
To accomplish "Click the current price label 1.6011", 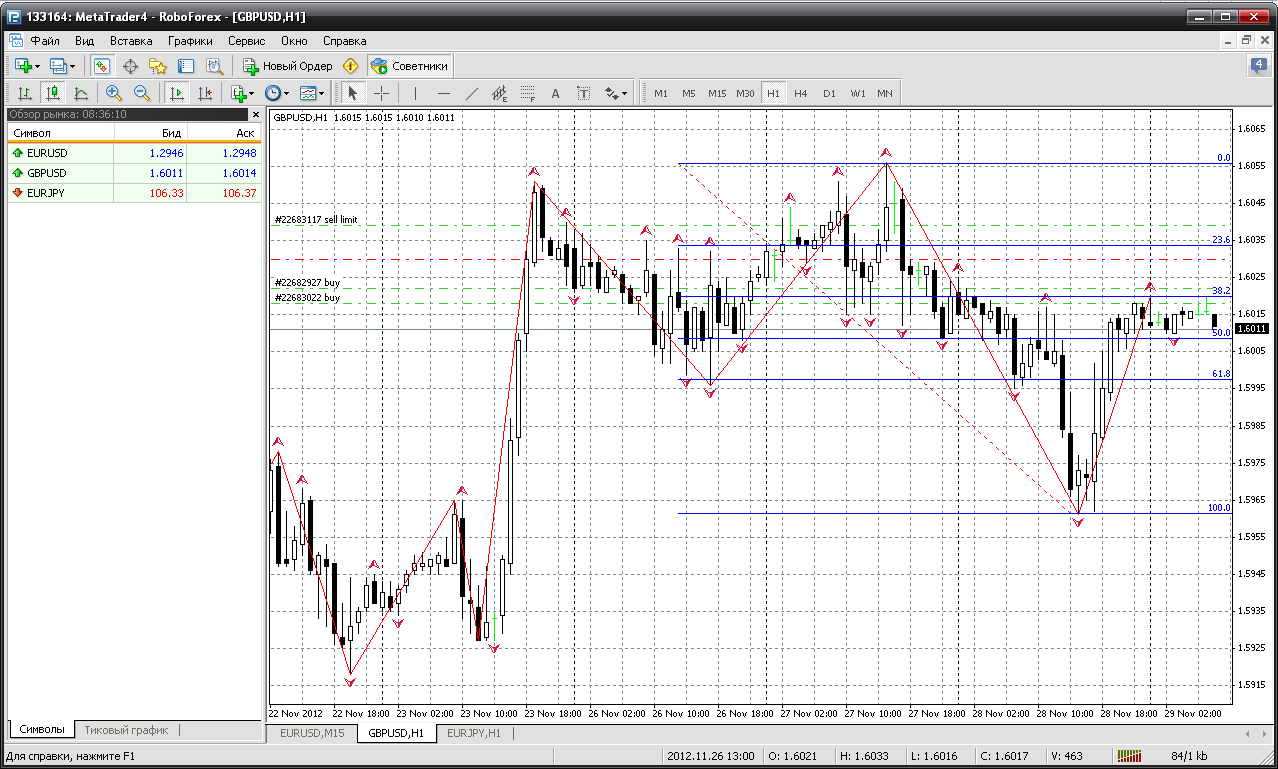I will (1253, 328).
